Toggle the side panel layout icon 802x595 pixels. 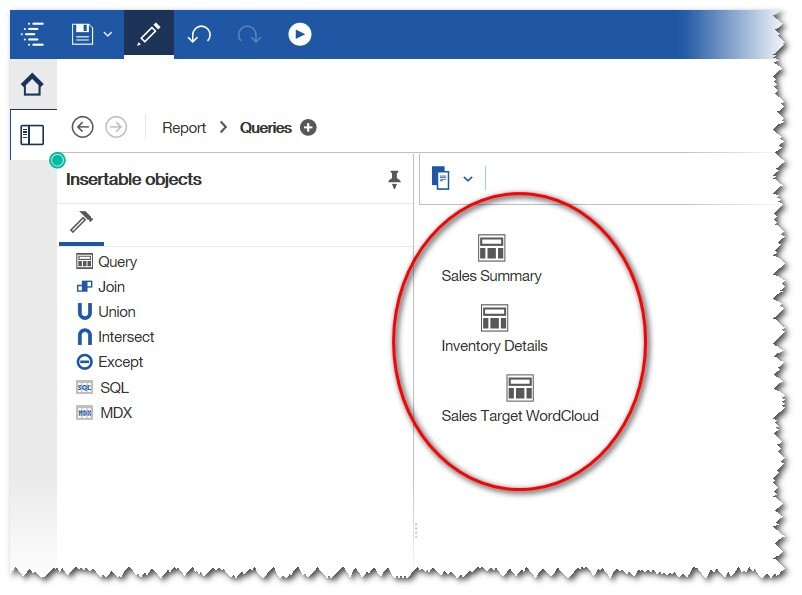pyautogui.click(x=32, y=135)
